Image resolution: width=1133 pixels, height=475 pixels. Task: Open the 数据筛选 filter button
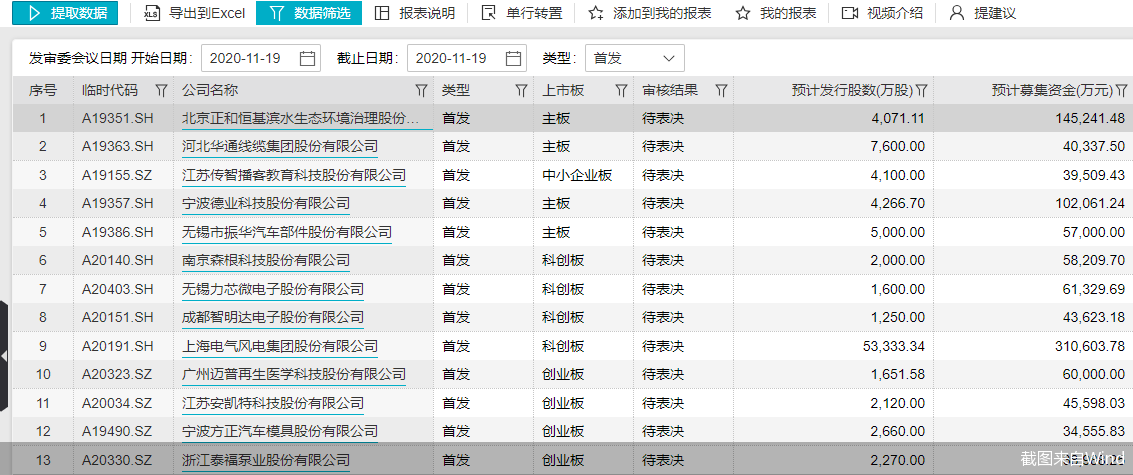(309, 13)
